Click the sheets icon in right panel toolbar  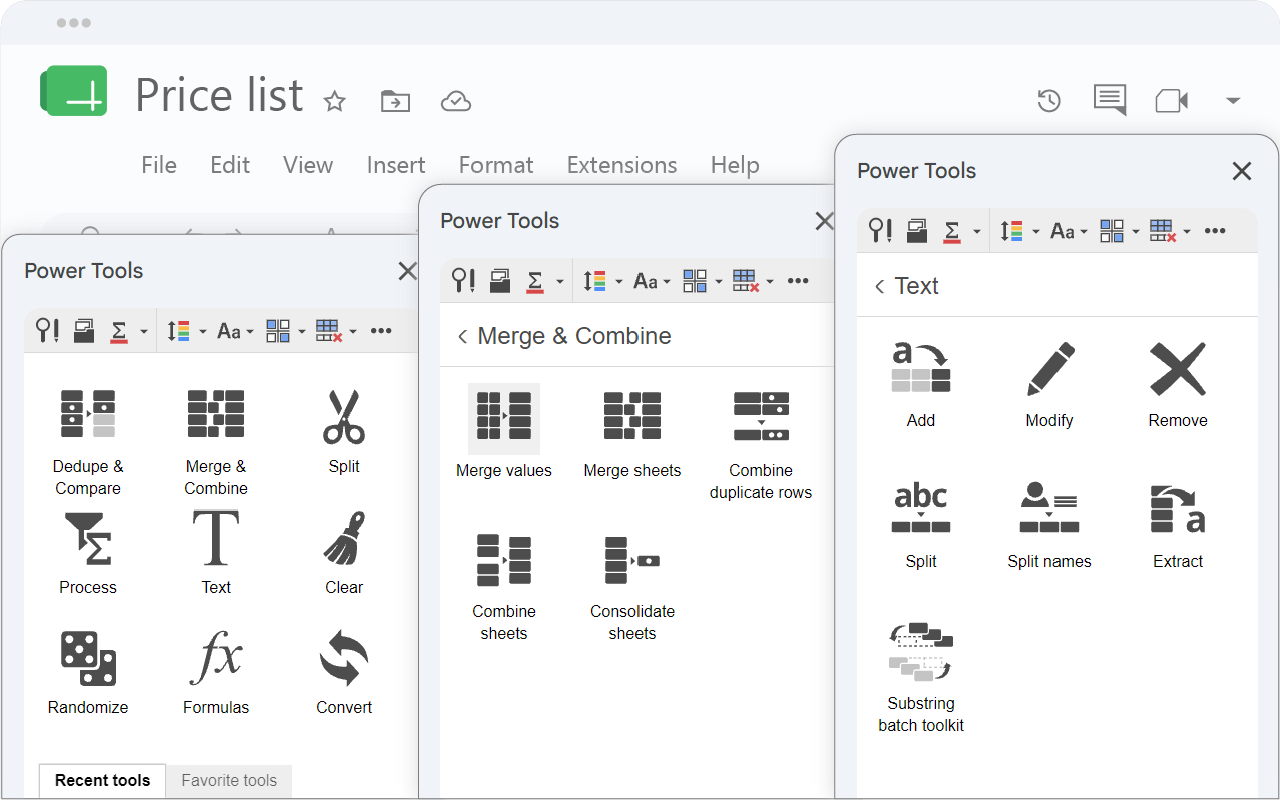pos(917,231)
